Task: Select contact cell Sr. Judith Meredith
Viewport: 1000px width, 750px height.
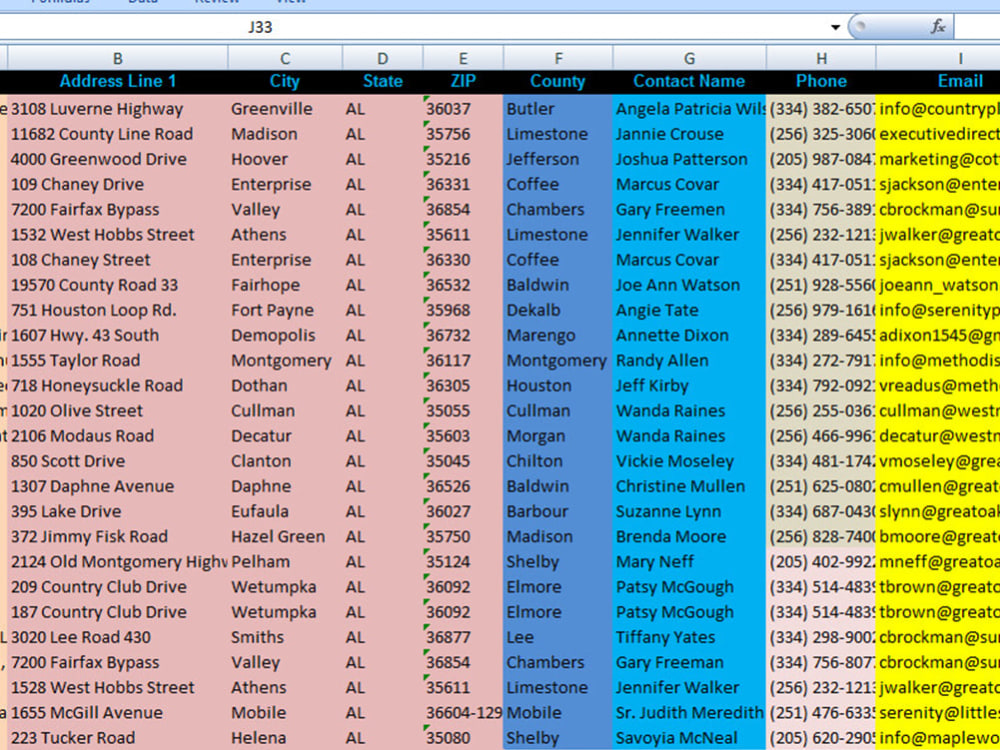Action: [x=689, y=713]
